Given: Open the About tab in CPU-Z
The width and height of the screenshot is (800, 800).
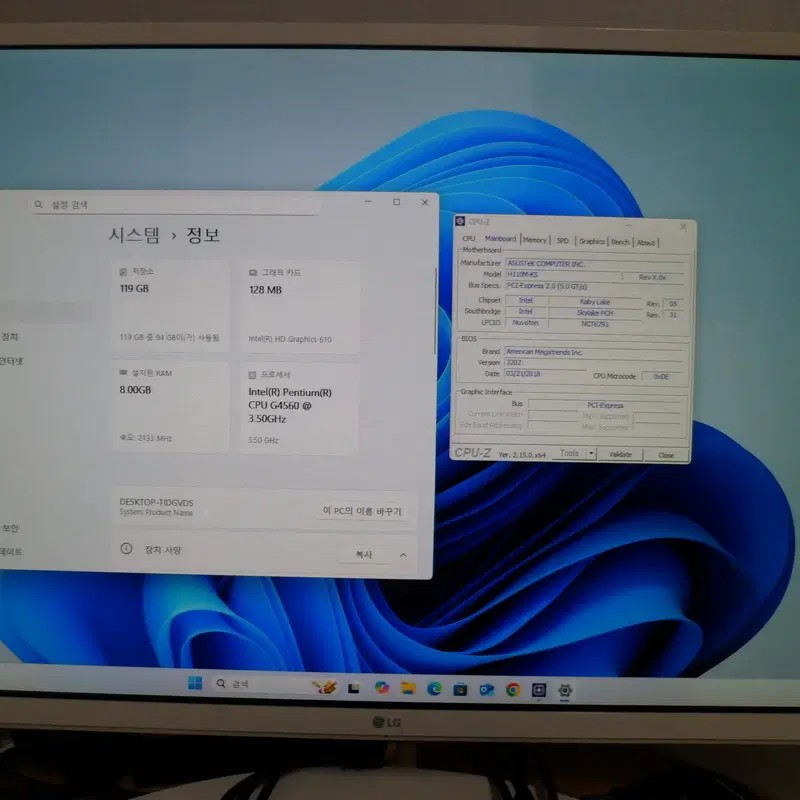Looking at the screenshot, I should [x=645, y=242].
